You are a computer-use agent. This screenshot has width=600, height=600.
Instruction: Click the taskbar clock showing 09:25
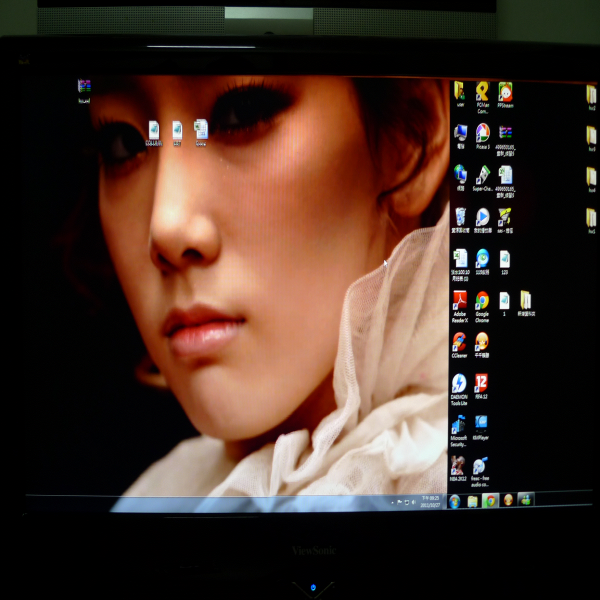click(430, 502)
